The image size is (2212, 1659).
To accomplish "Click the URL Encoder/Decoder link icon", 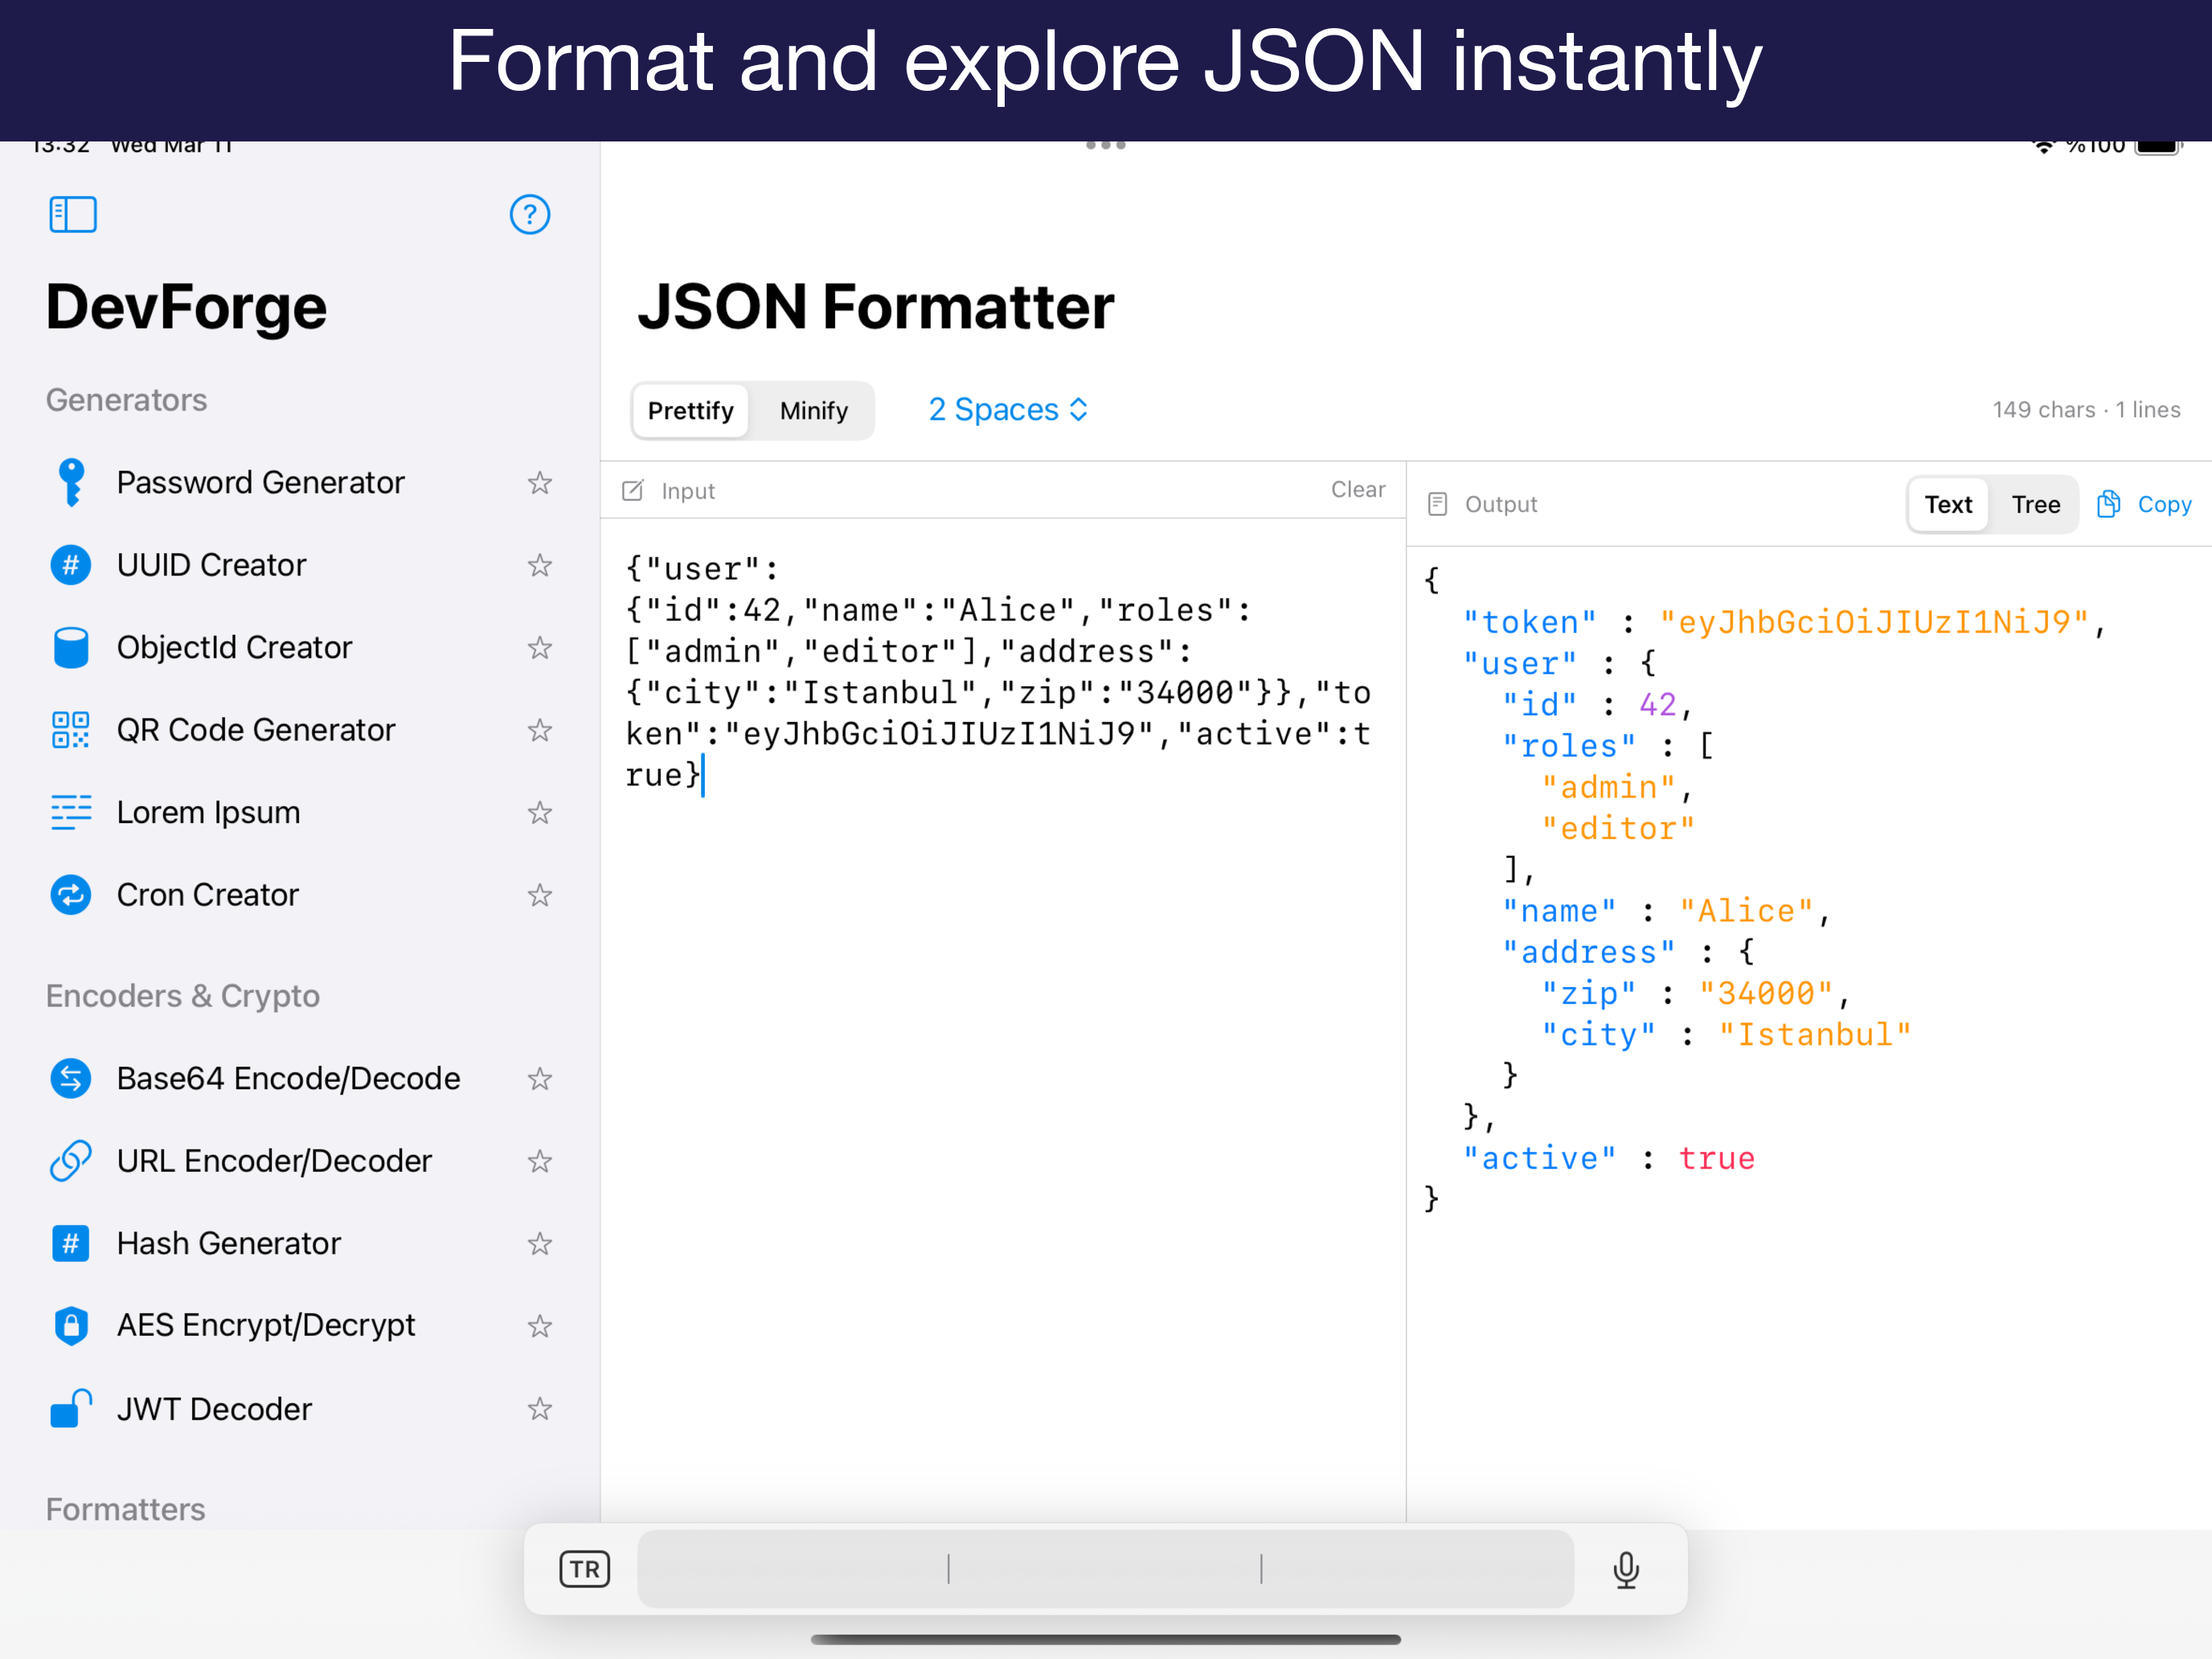I will (71, 1161).
